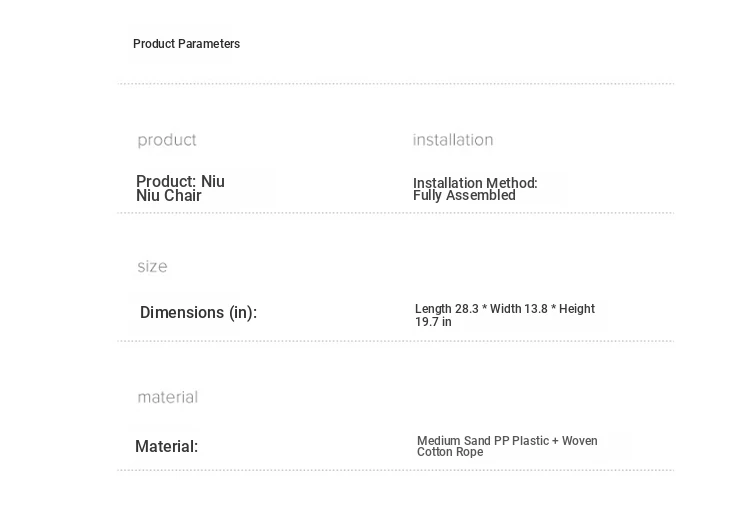Click the dotted divider under Dimensions row
750x525 pixels.
(396, 341)
